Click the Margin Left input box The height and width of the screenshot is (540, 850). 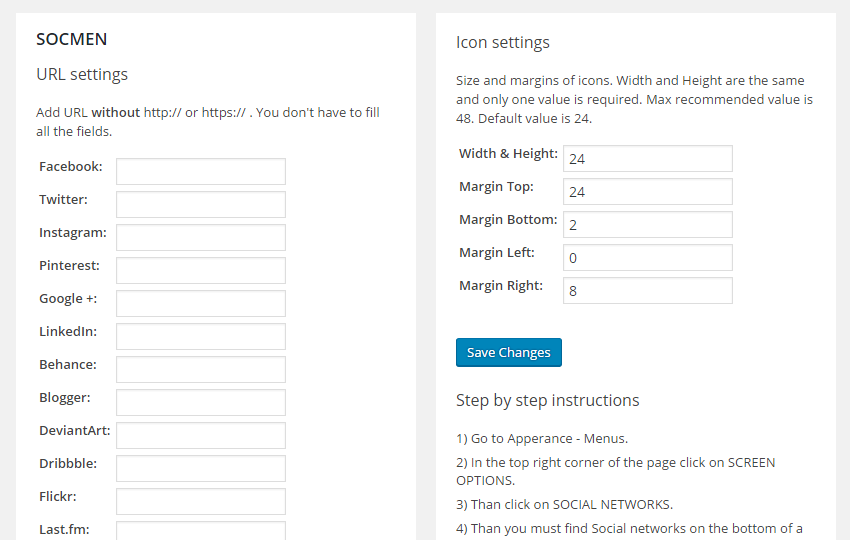[648, 258]
